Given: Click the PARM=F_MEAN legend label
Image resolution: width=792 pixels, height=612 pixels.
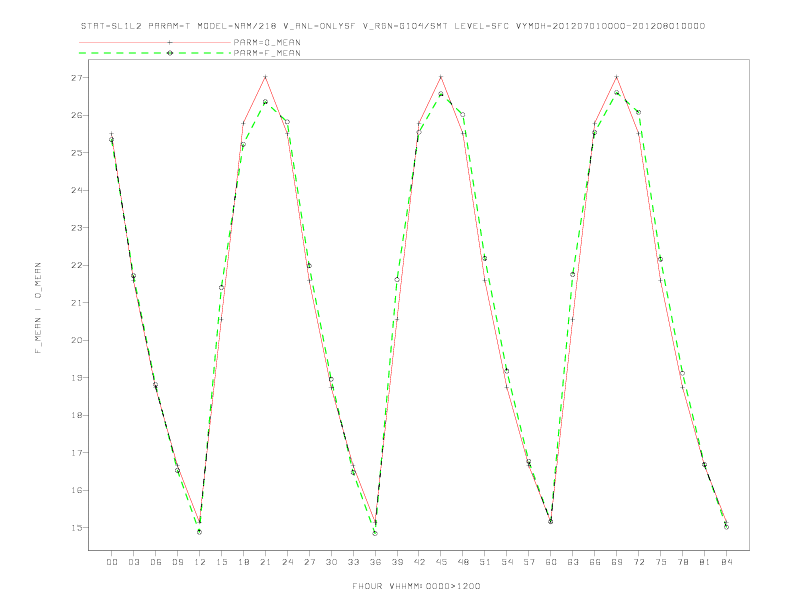Looking at the screenshot, I should tap(267, 53).
